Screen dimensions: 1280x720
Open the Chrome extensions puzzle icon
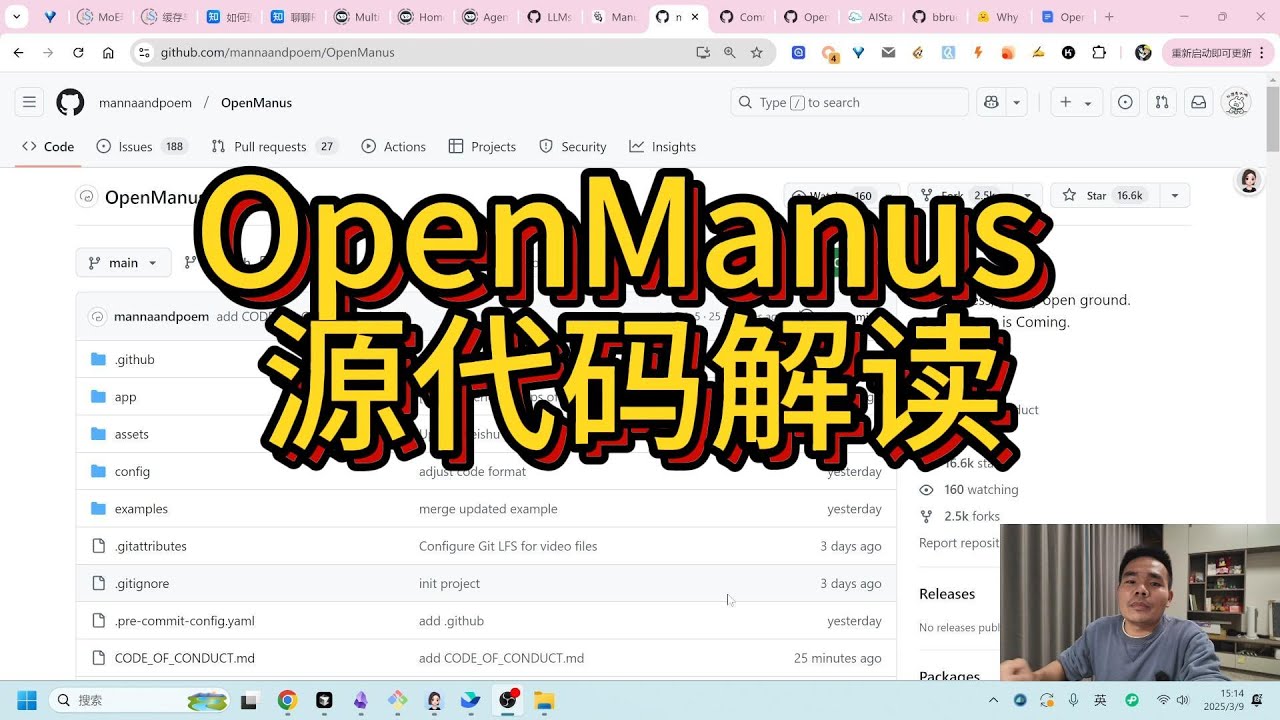click(x=1099, y=52)
